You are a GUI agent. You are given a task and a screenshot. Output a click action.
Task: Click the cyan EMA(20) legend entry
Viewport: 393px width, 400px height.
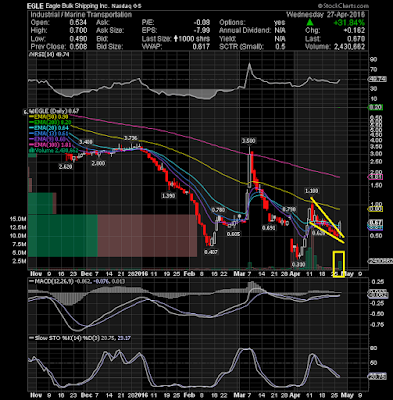[49, 128]
